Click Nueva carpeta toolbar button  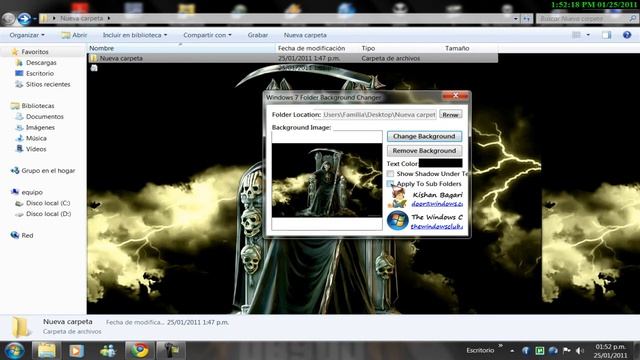(x=305, y=35)
